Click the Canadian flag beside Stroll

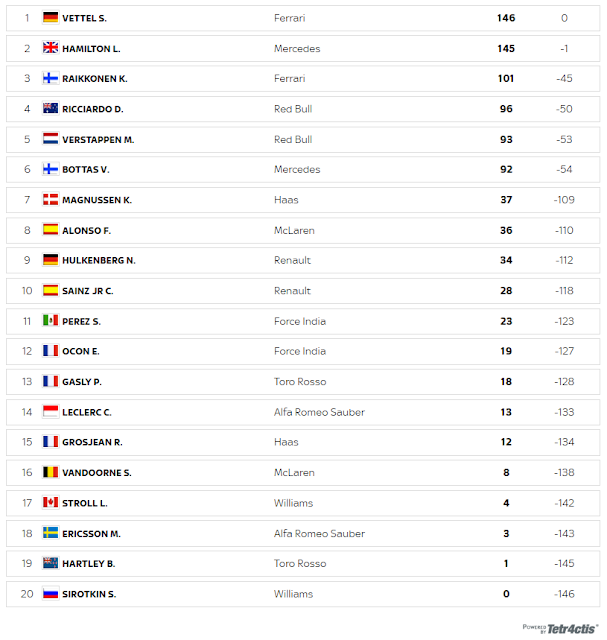(x=51, y=502)
